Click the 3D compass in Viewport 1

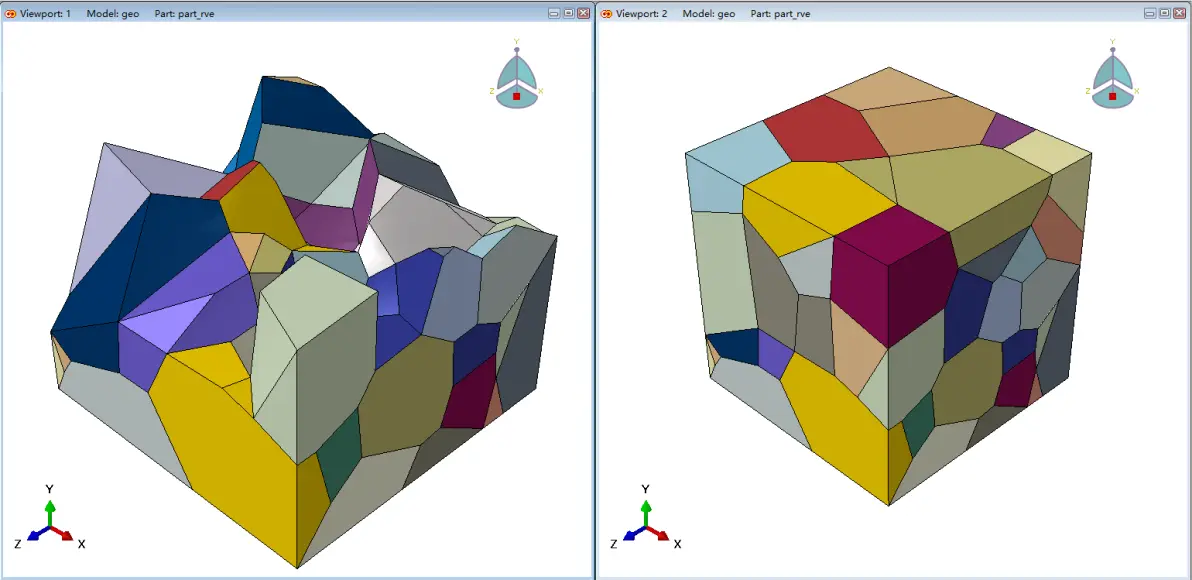[x=516, y=74]
